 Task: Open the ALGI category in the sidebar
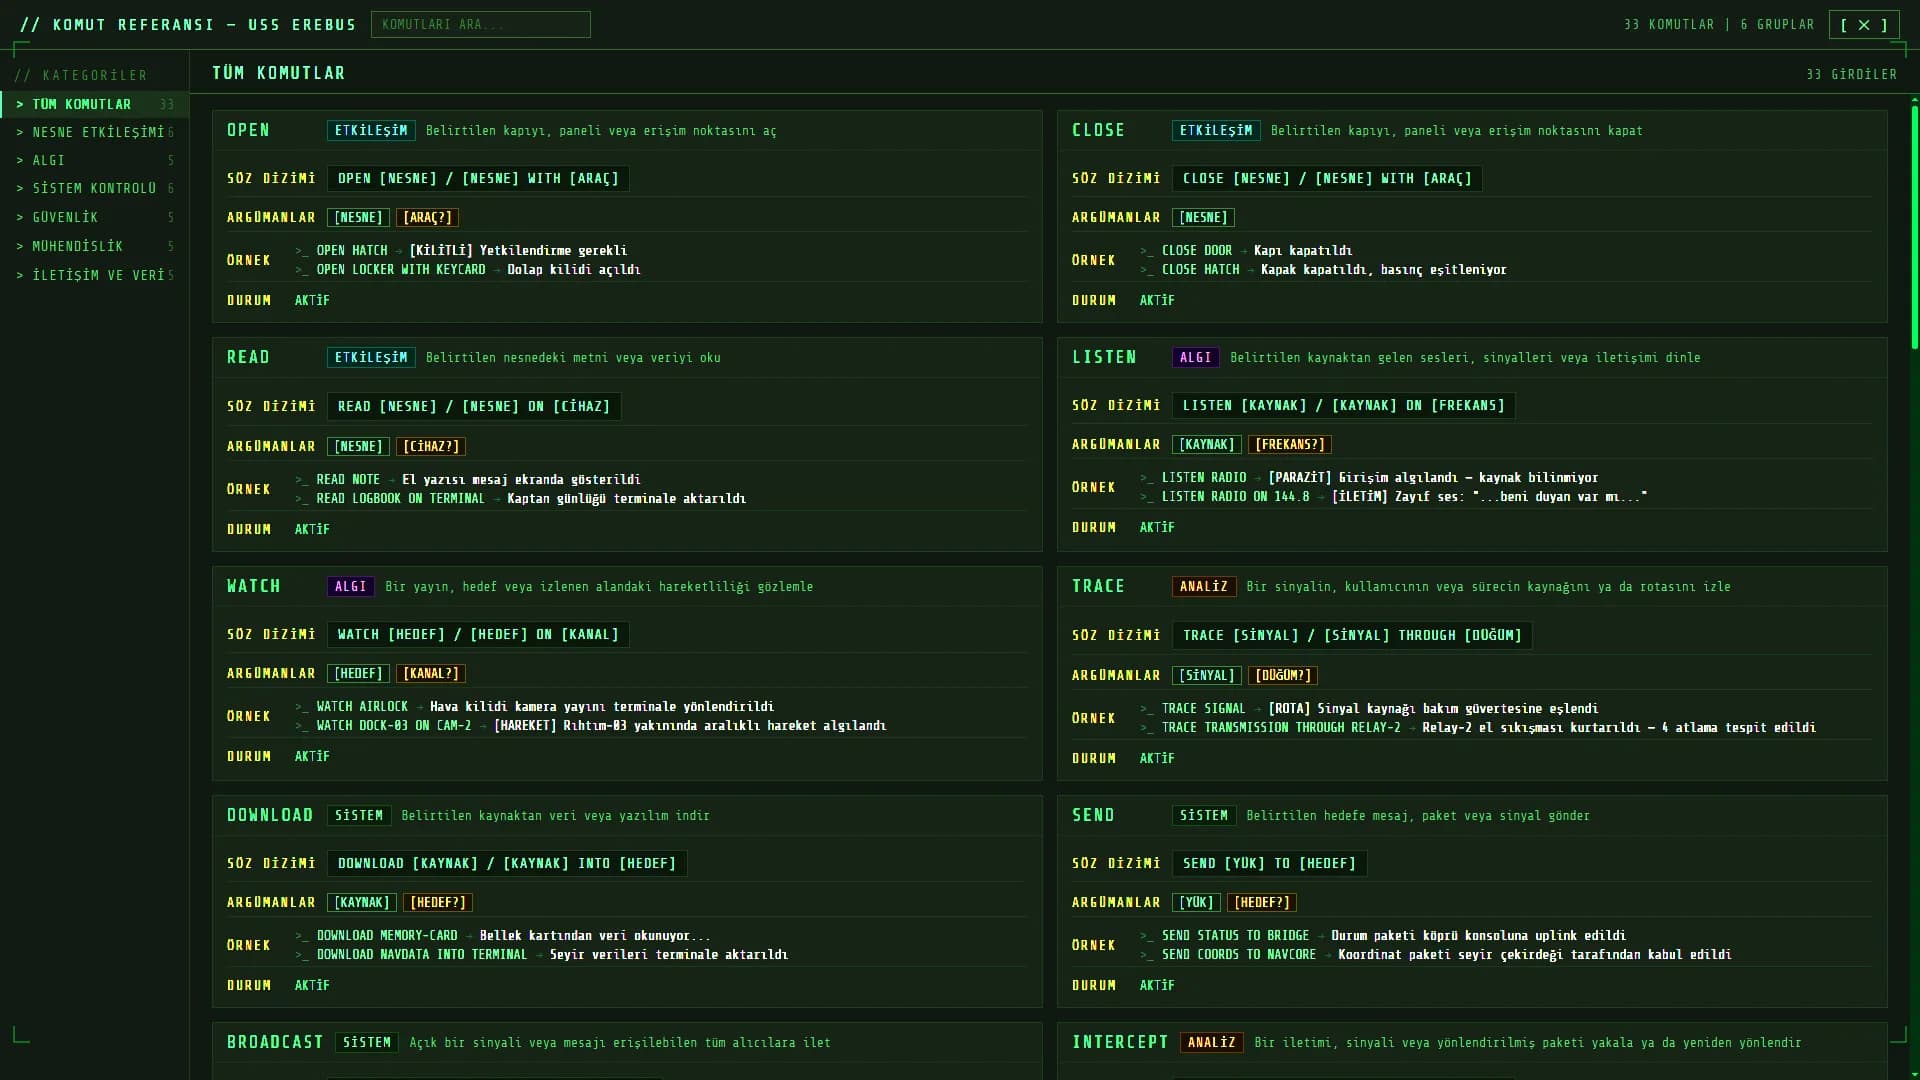pyautogui.click(x=94, y=160)
